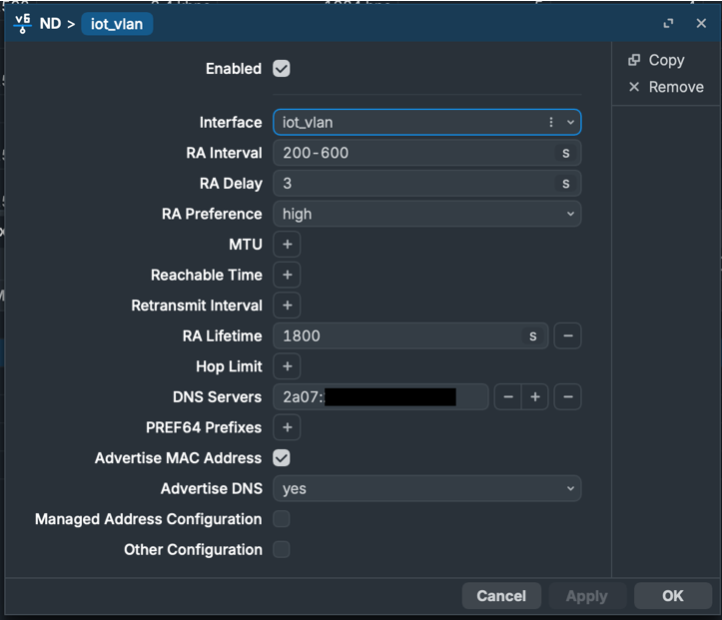The height and width of the screenshot is (620, 722).
Task: Click the Remove action
Action: click(x=666, y=87)
